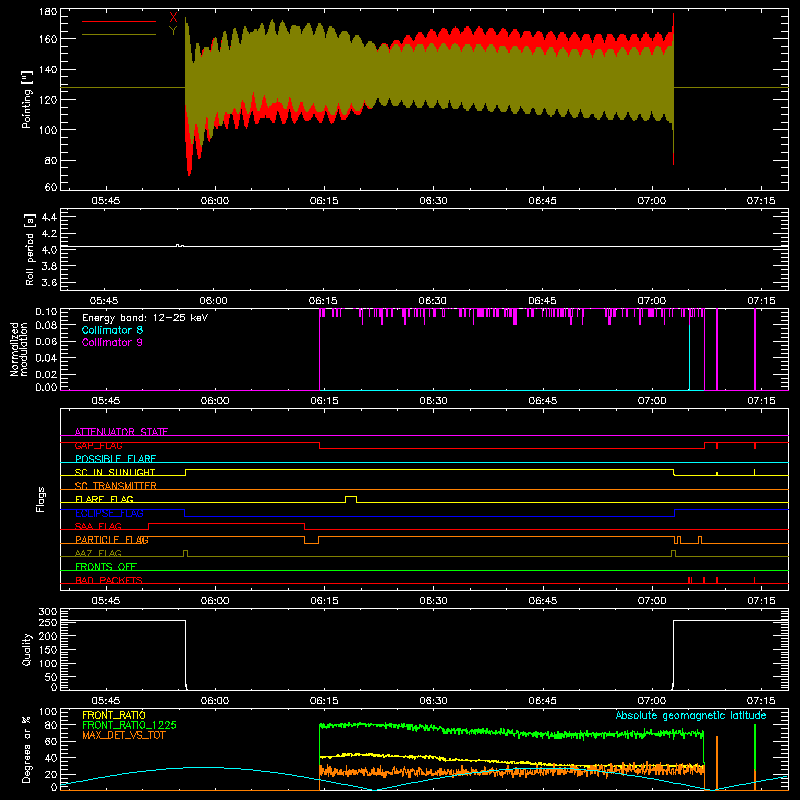Click the AAZ_FLAG label

(98, 554)
